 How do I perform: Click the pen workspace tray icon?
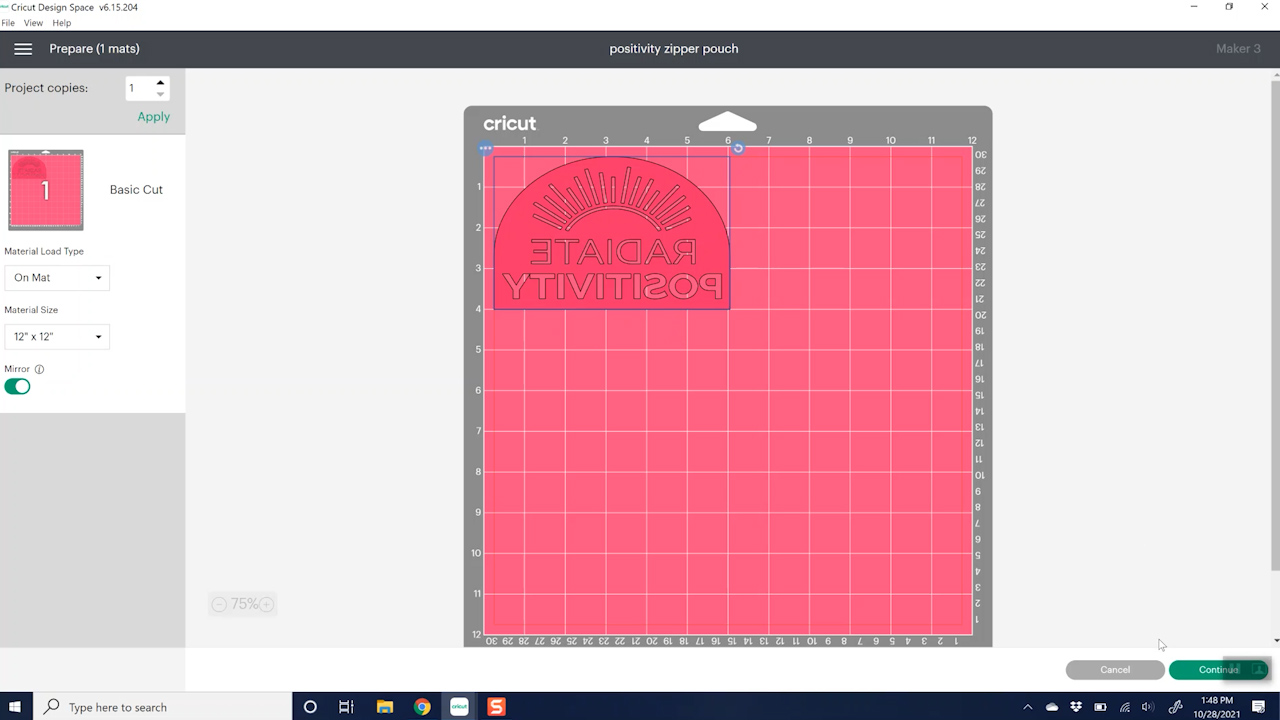click(x=1176, y=707)
